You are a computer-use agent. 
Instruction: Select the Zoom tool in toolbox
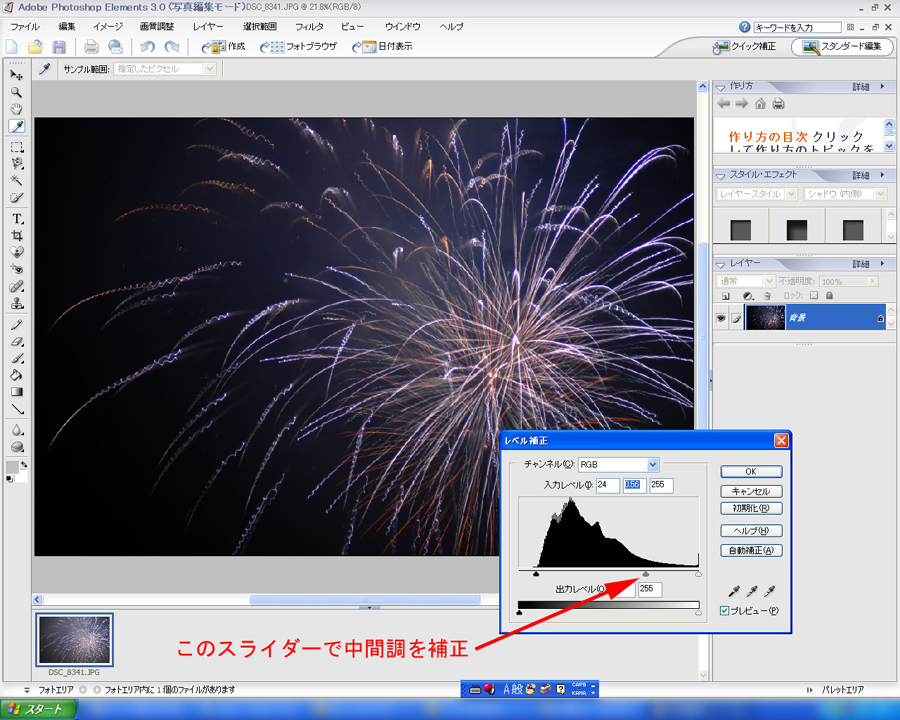click(x=17, y=92)
